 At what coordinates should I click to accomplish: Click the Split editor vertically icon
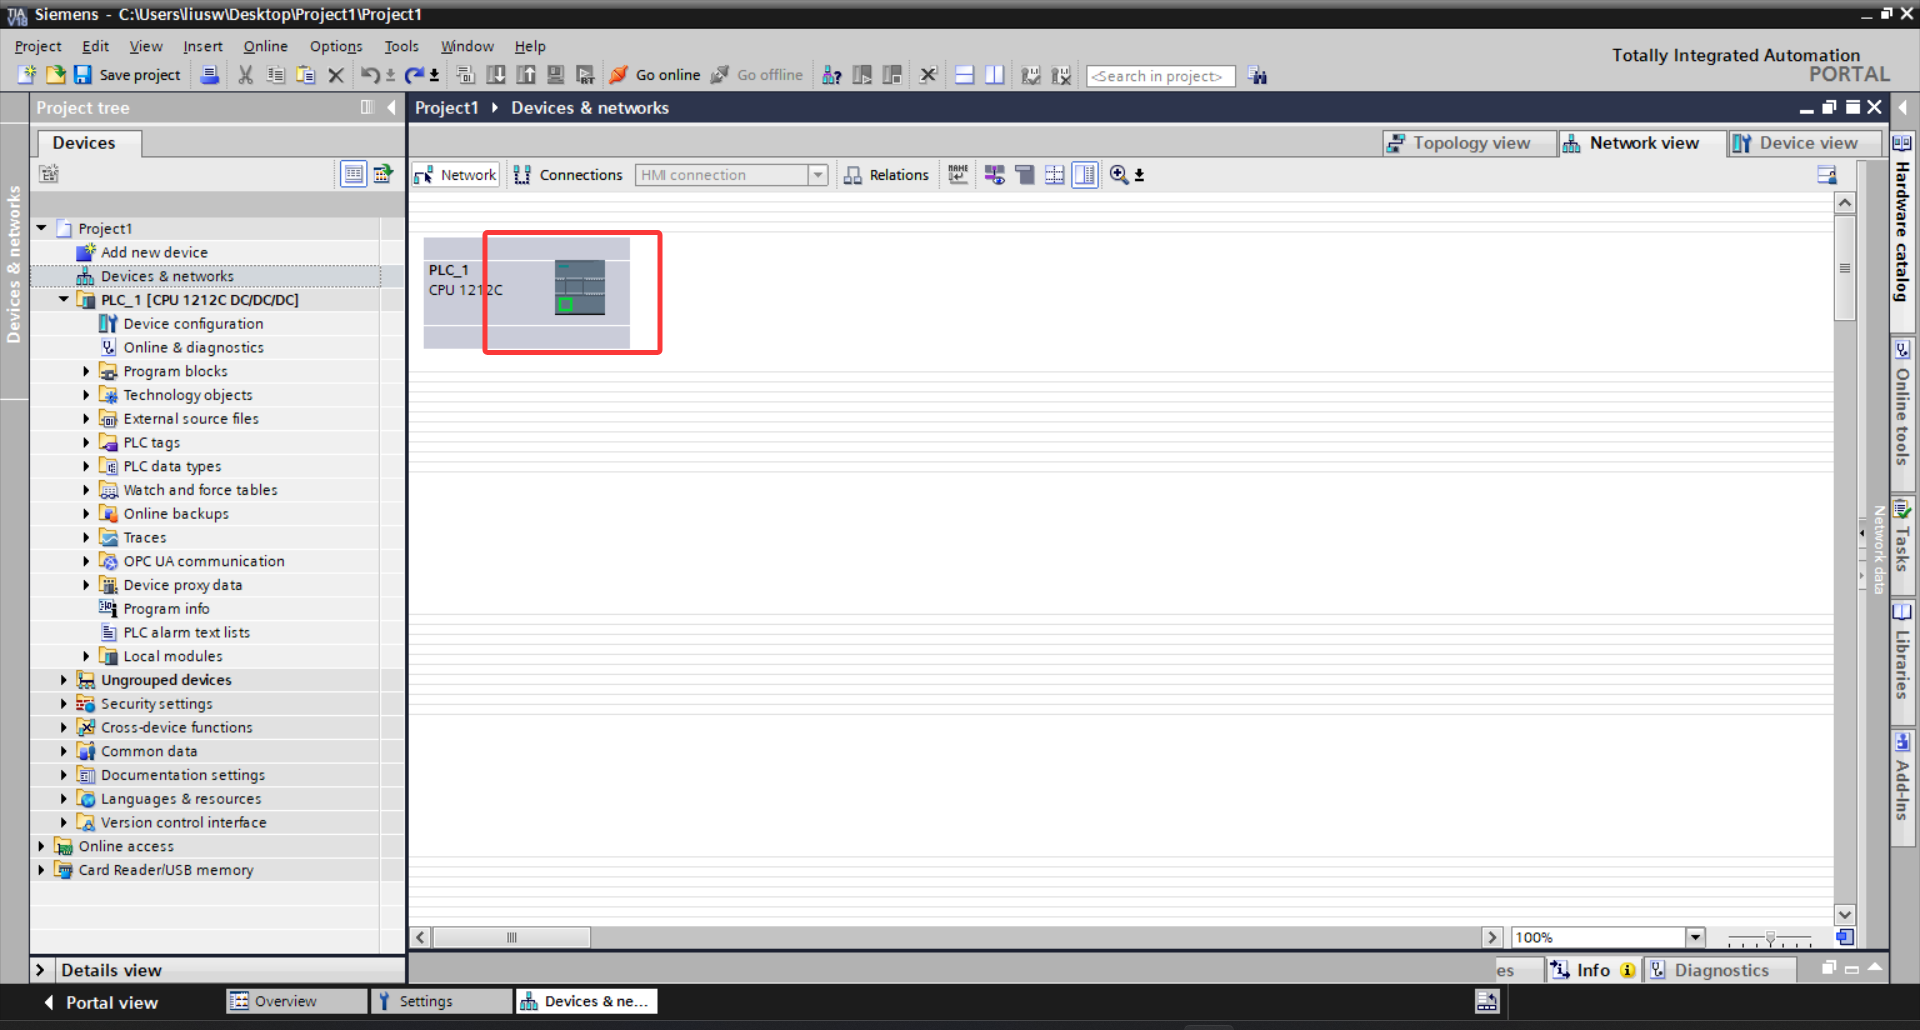pos(994,75)
